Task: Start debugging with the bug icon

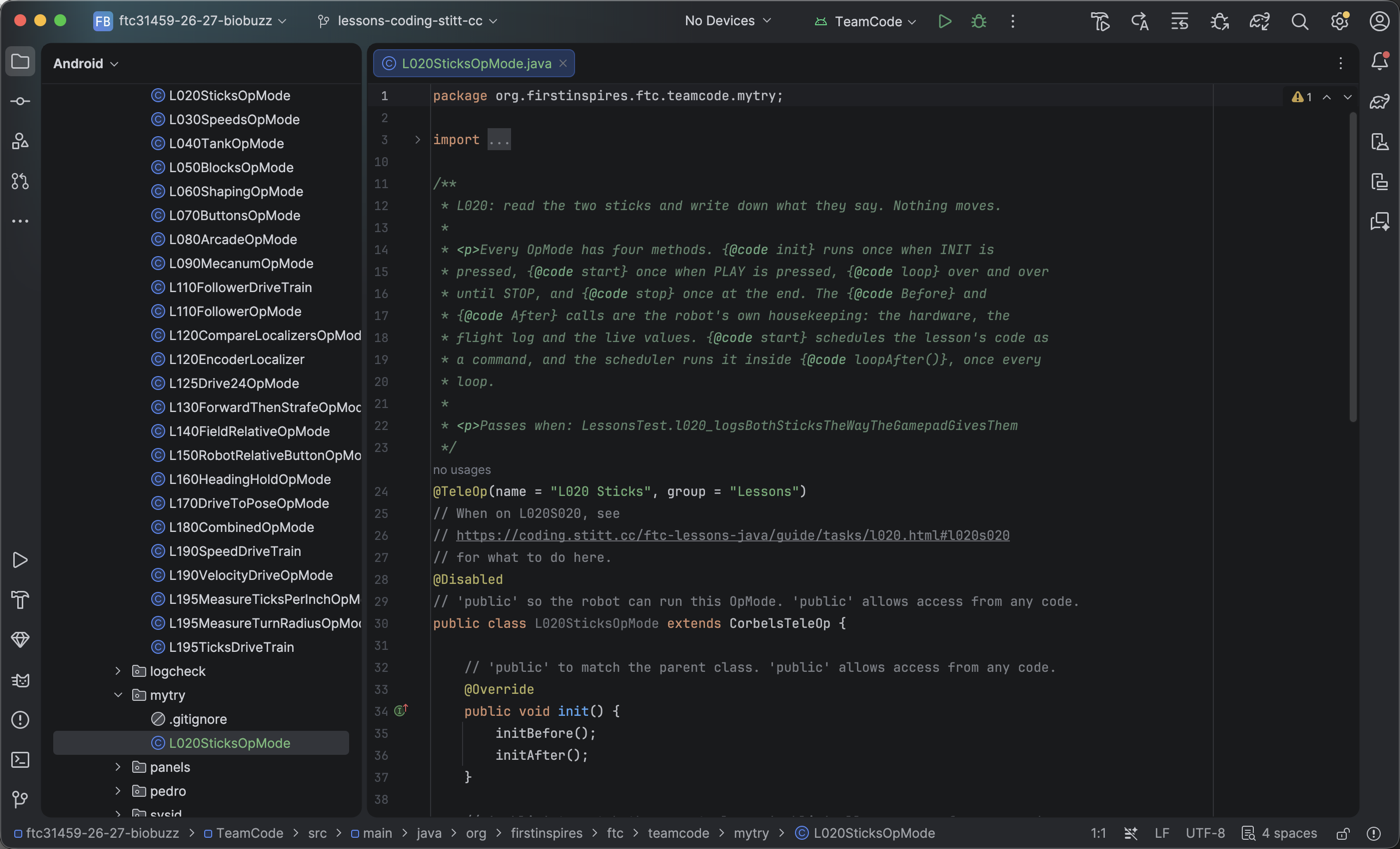Action: point(979,21)
